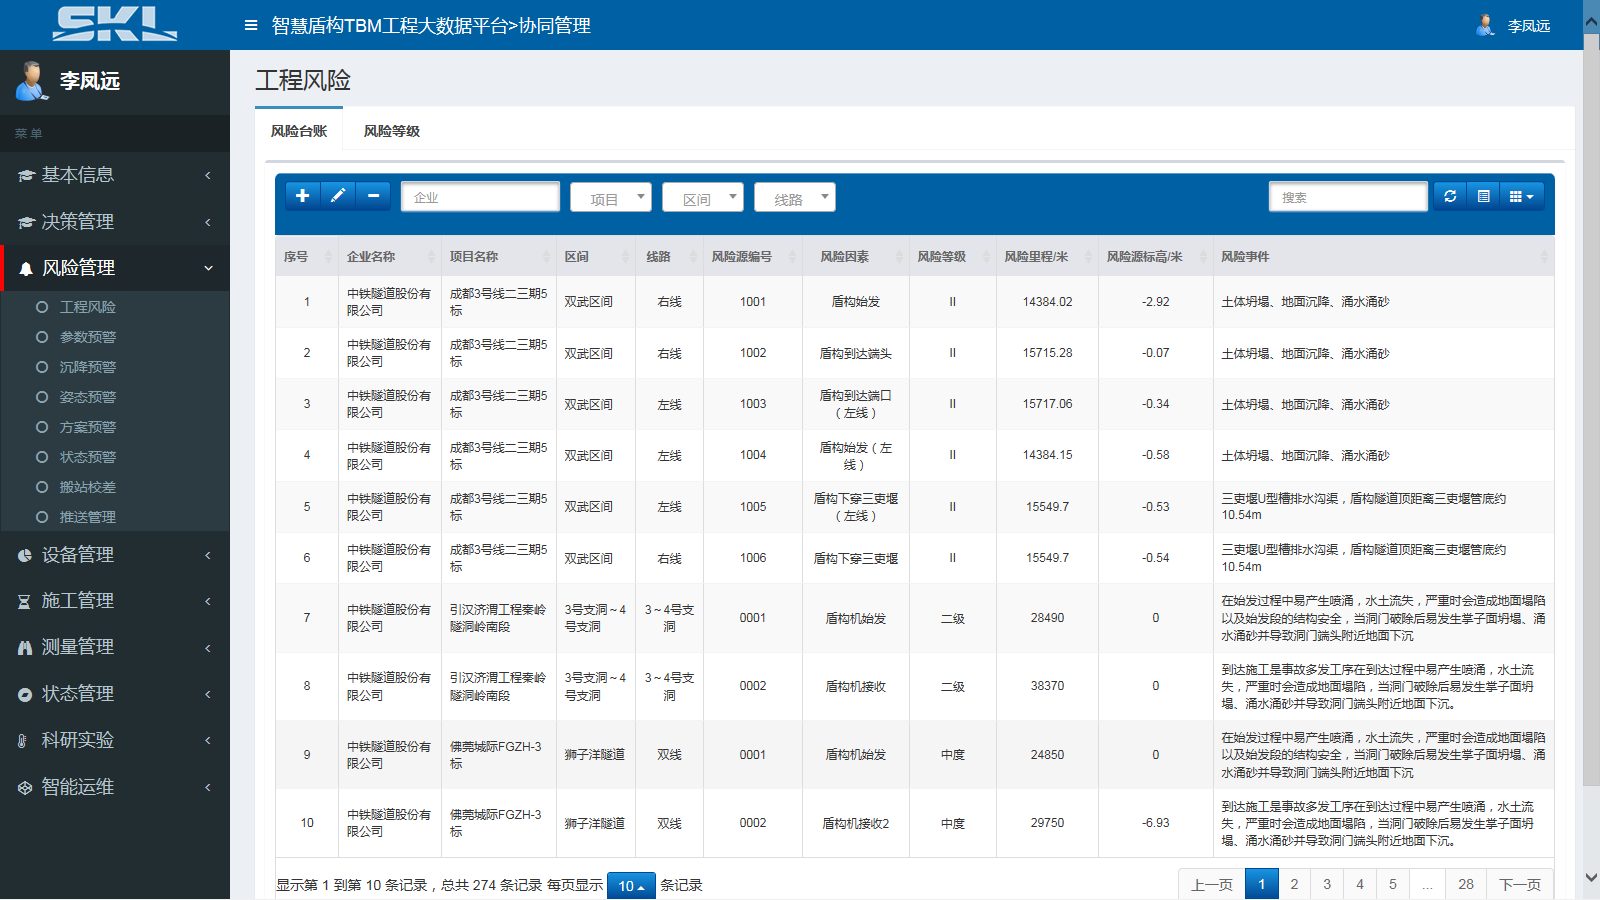Click the 盾构机接收2 risk factor cell

(x=856, y=823)
